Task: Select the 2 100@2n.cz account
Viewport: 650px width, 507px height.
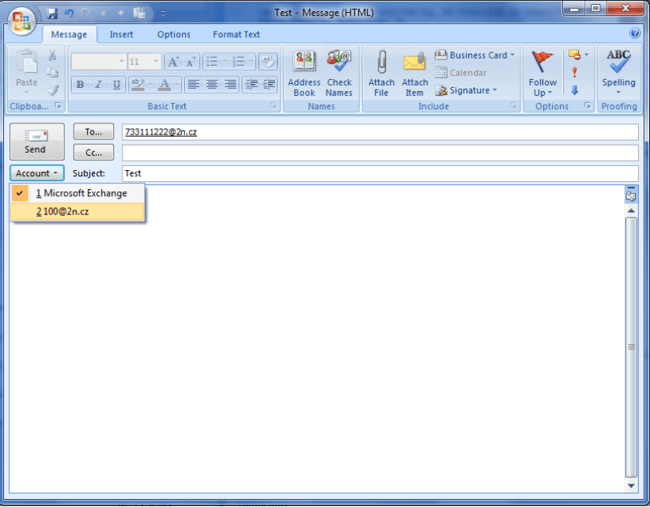Action: (78, 211)
